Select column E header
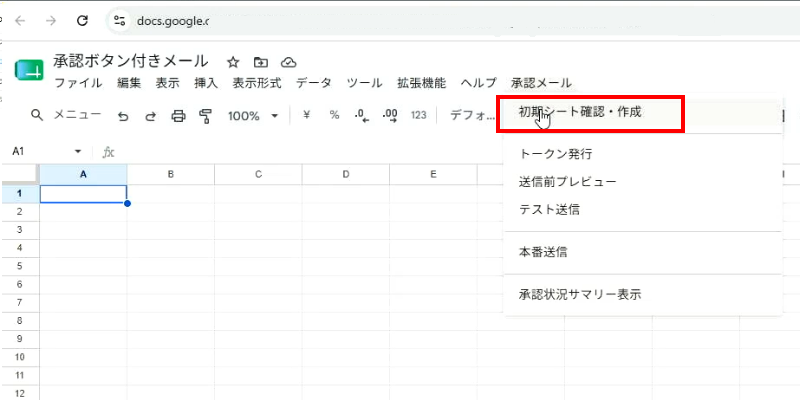 click(x=433, y=174)
